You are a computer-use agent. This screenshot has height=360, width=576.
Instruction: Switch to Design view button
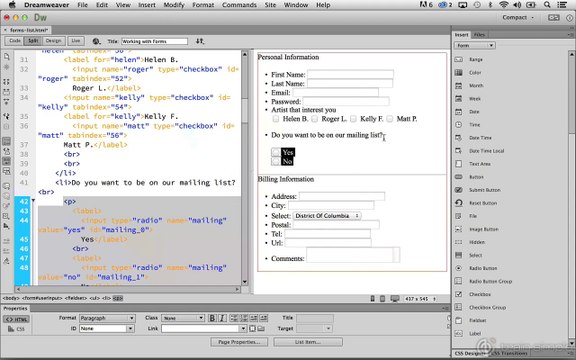[54, 41]
